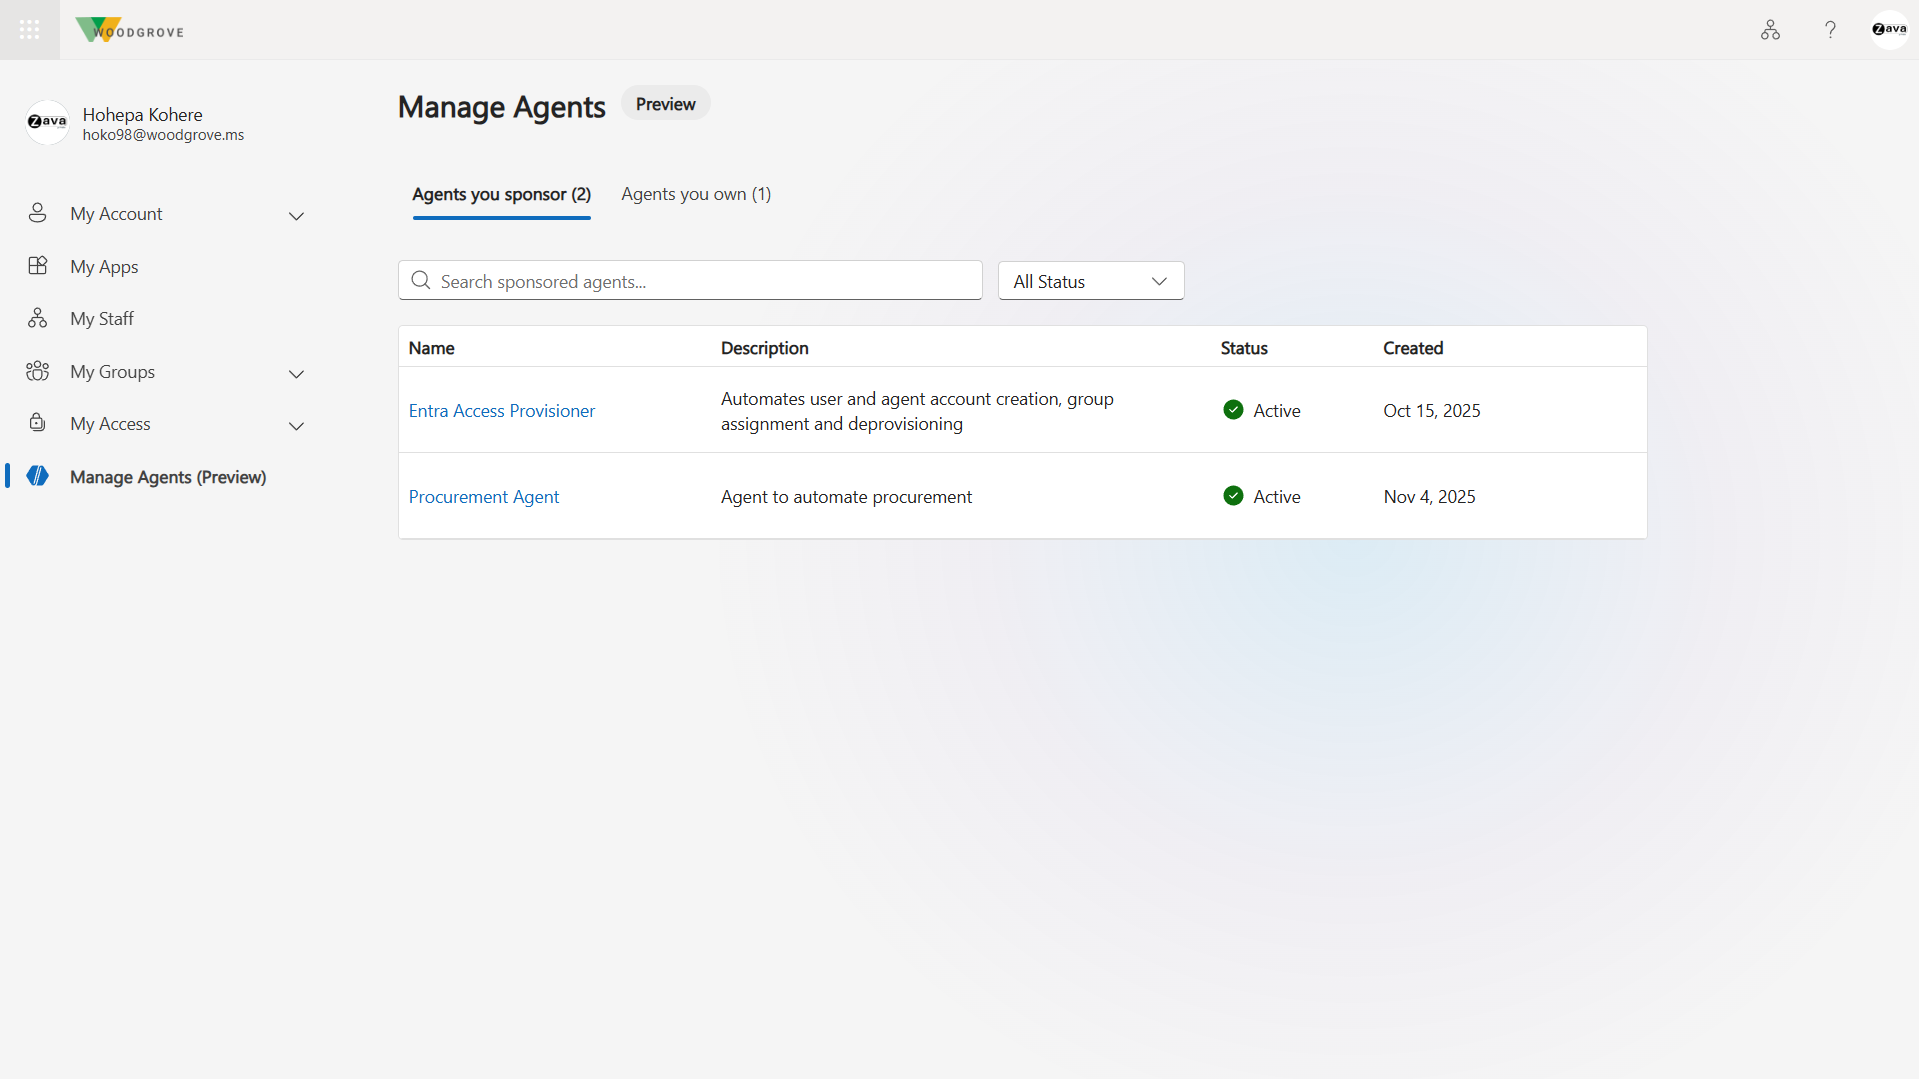Screen dimensions: 1919x1079
Task: Open the Procurement Agent details
Action: [x=483, y=496]
